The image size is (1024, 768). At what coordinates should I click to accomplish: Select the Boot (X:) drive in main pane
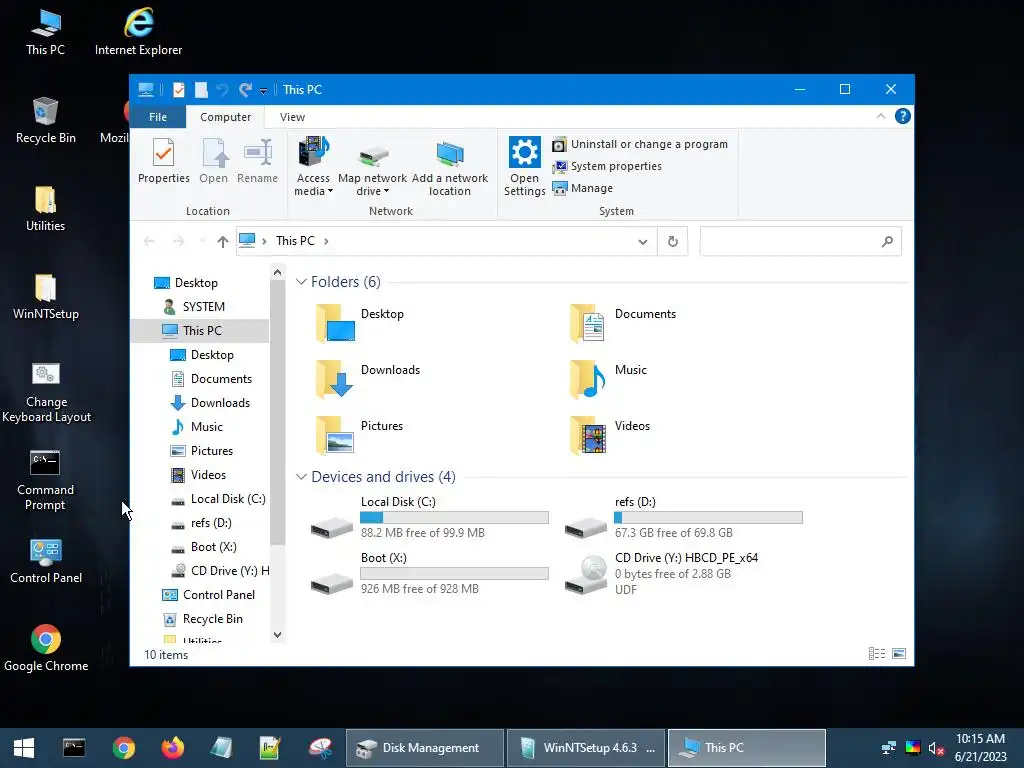(430, 573)
